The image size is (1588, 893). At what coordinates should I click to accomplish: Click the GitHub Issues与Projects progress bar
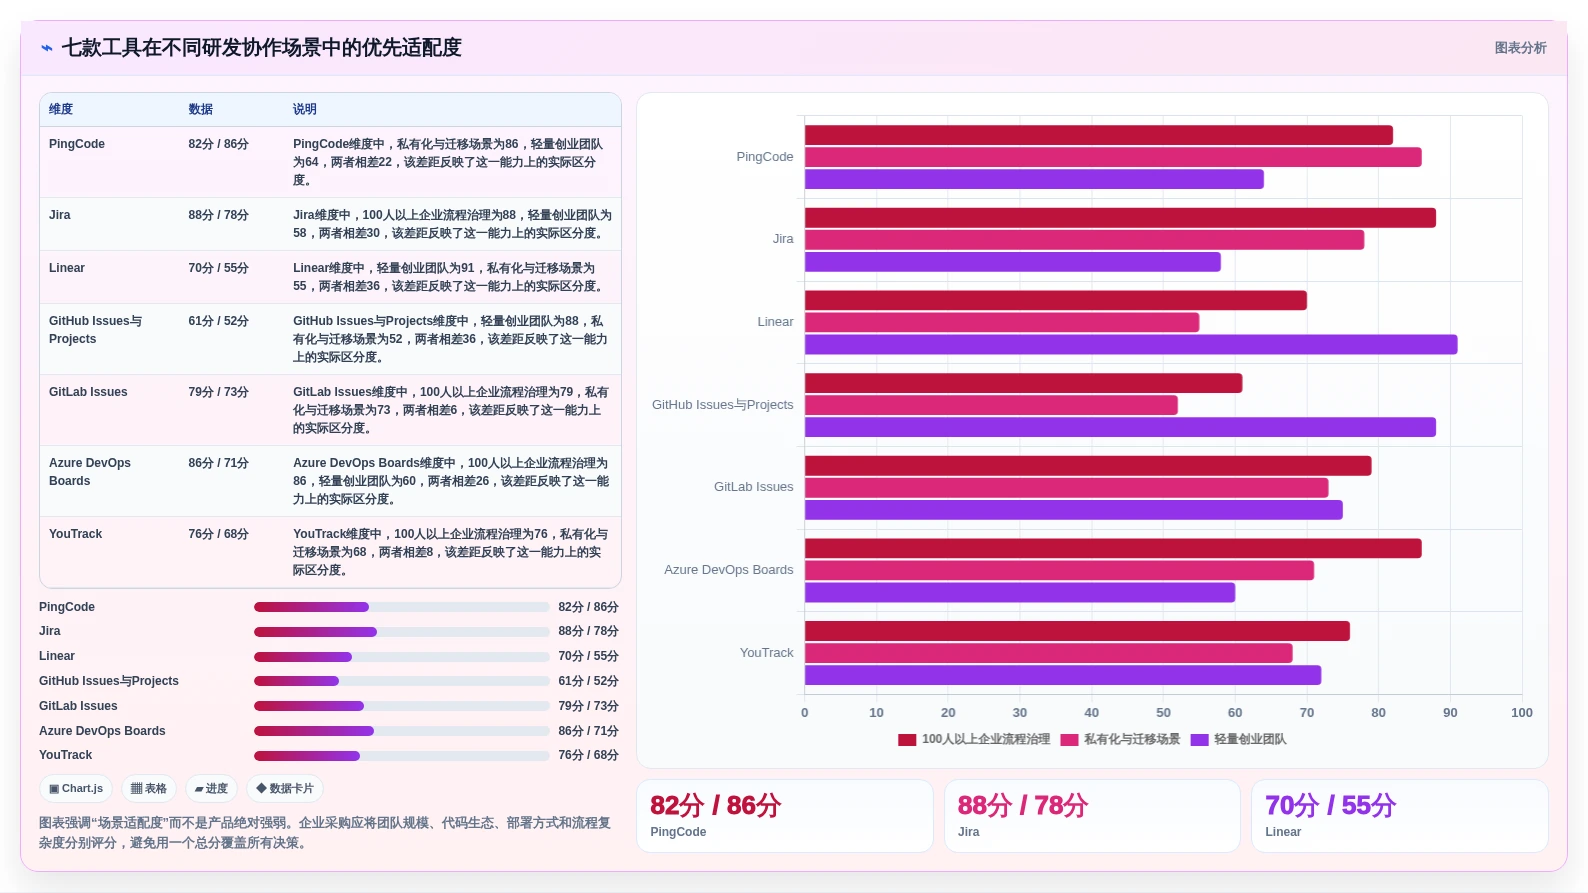[x=401, y=681]
